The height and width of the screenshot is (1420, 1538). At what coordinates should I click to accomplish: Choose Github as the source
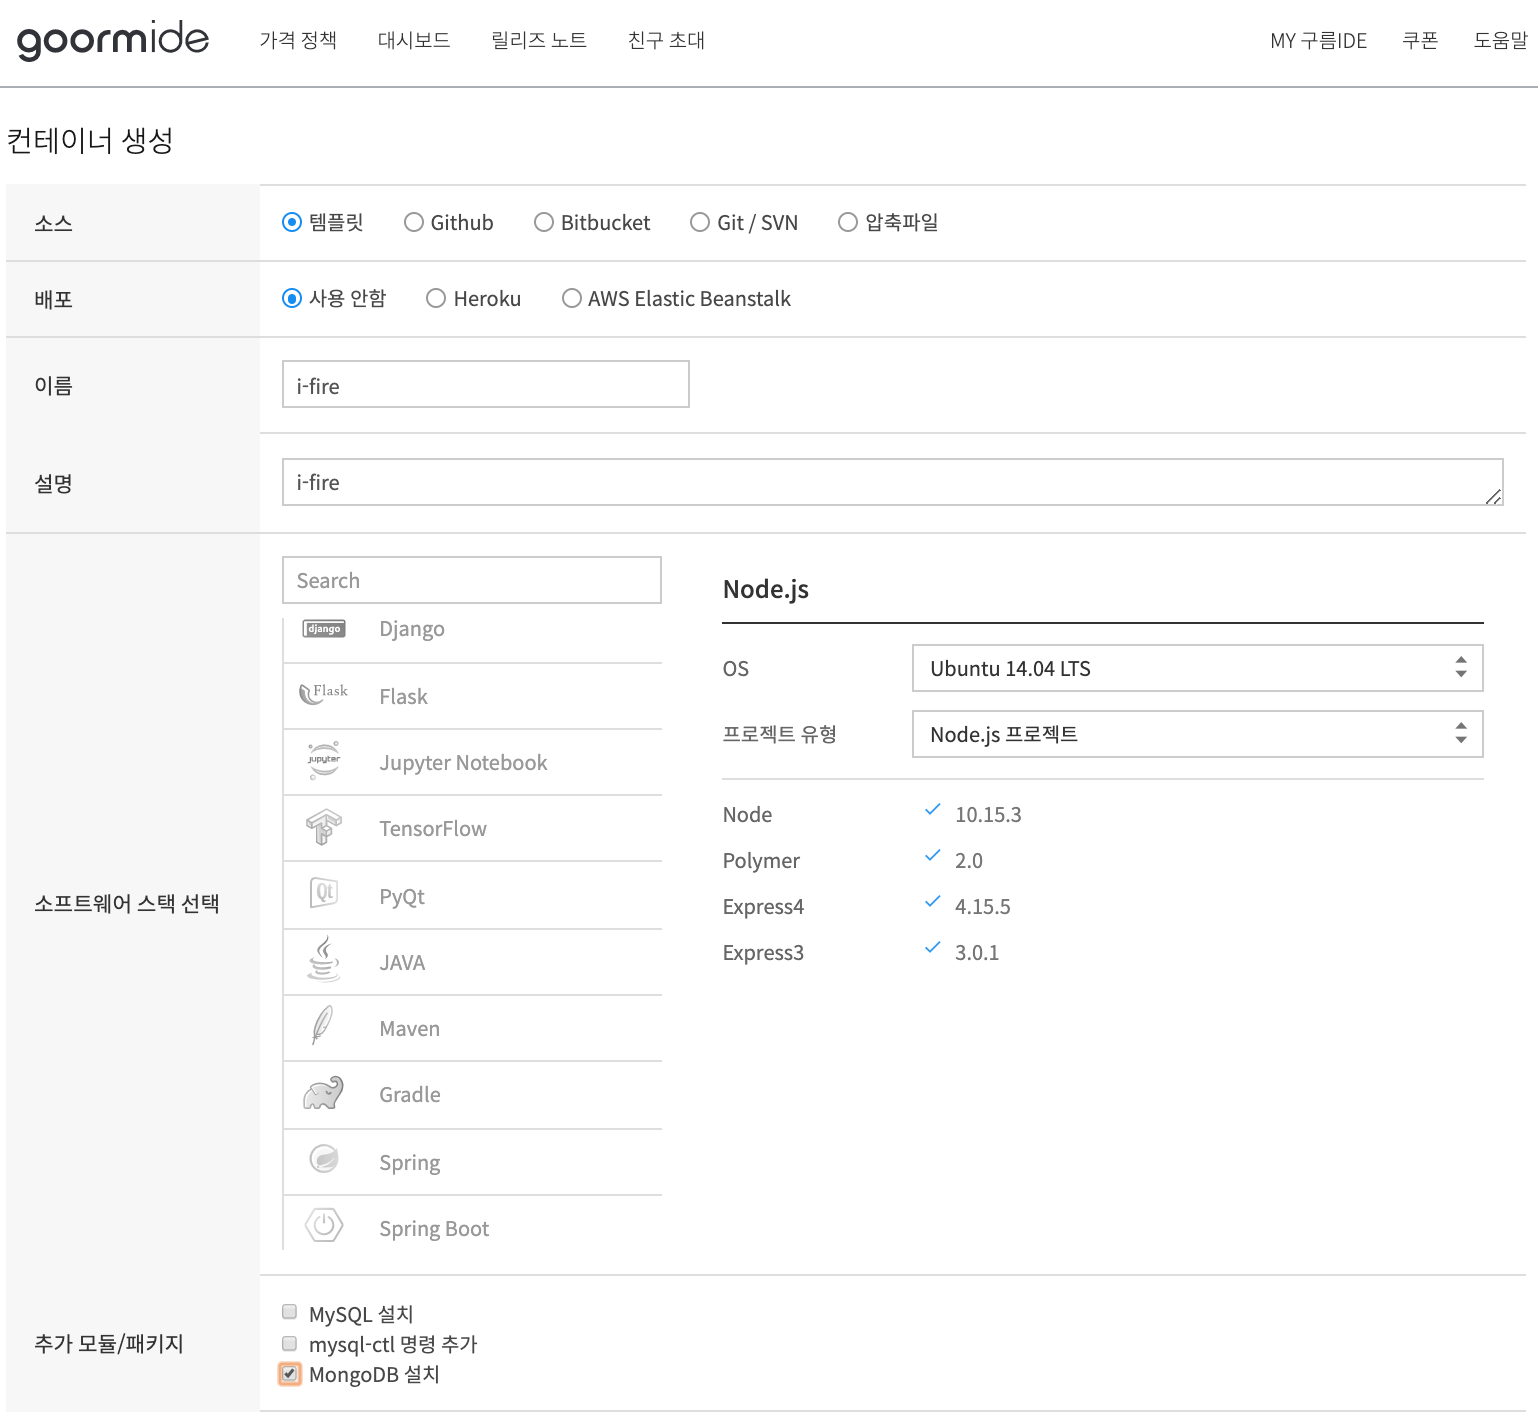point(414,222)
